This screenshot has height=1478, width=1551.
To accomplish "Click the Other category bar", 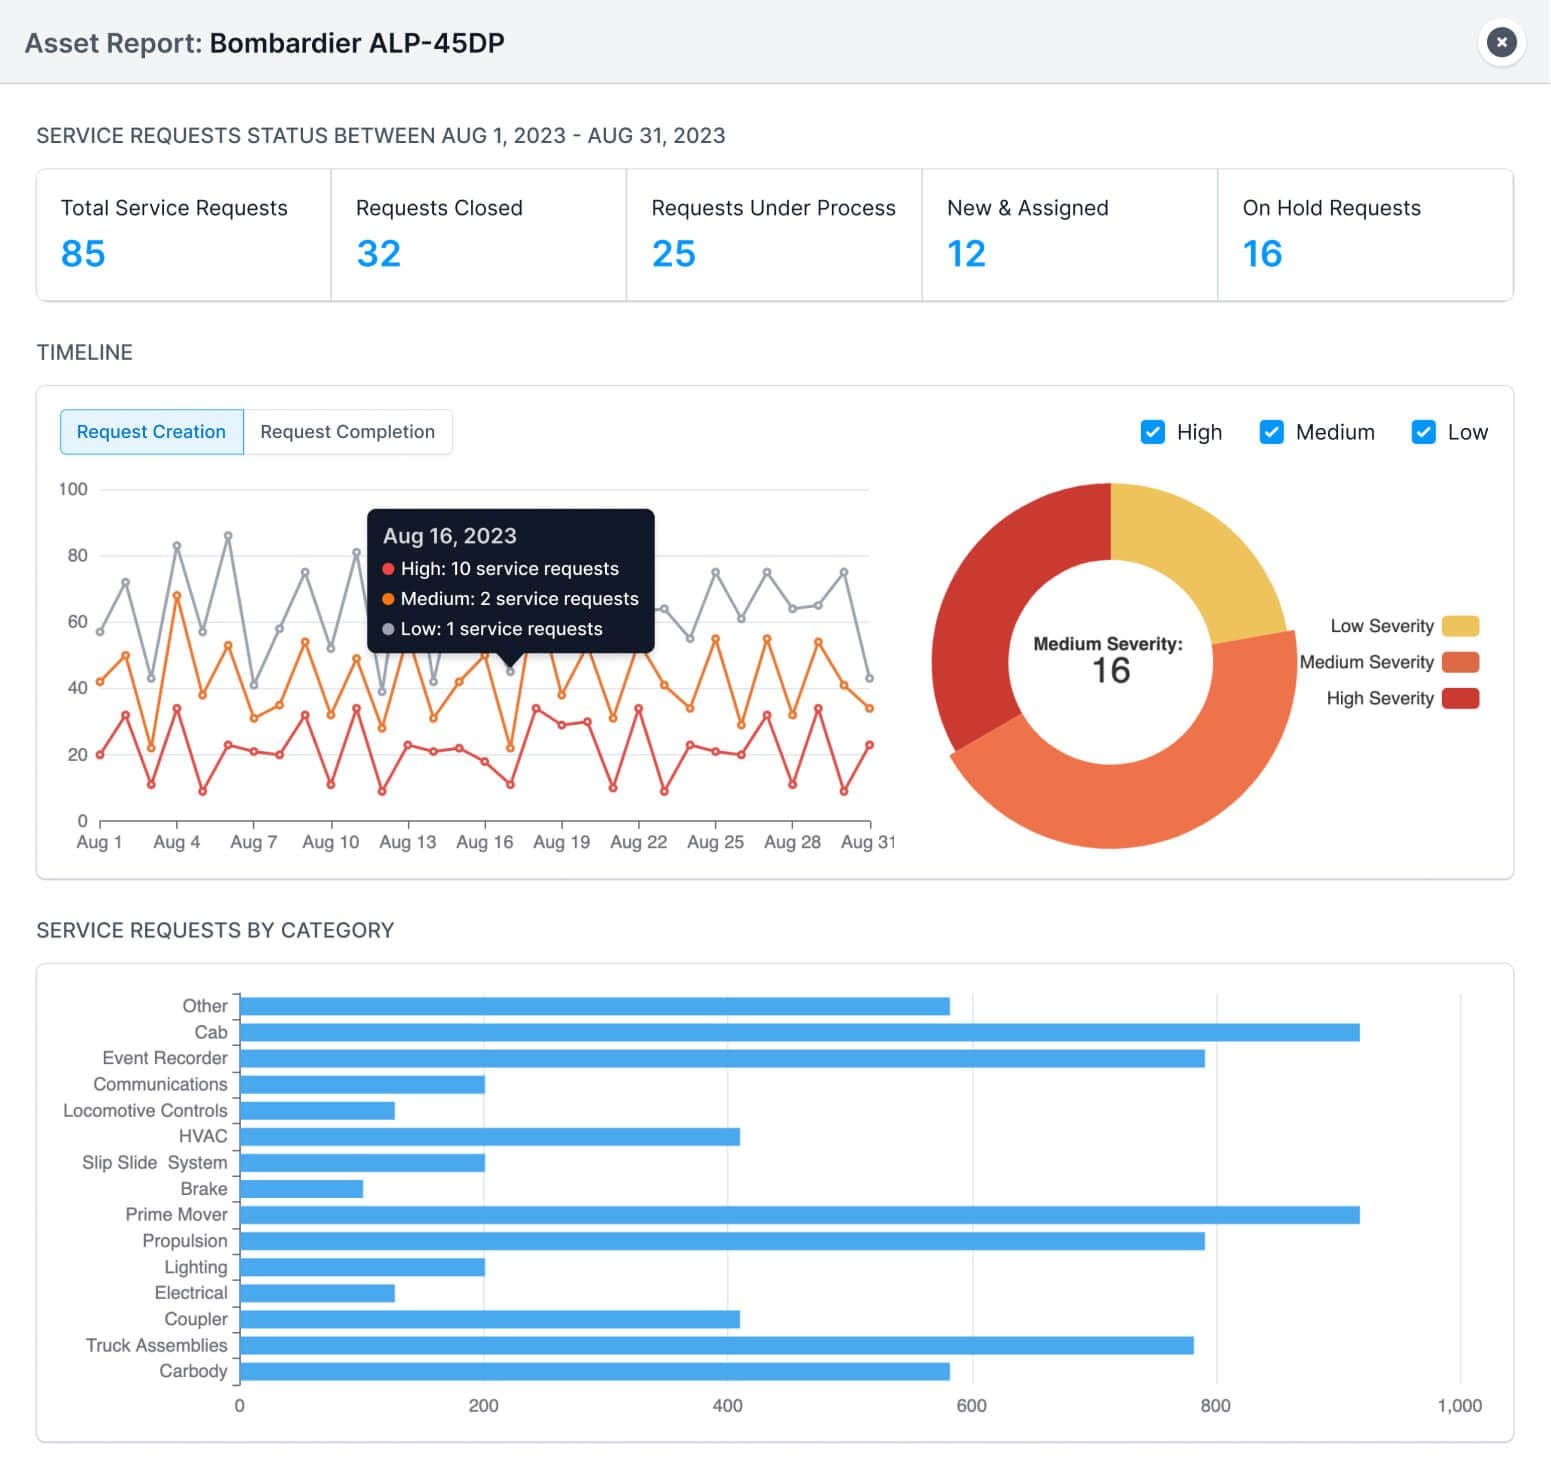I will point(595,1006).
